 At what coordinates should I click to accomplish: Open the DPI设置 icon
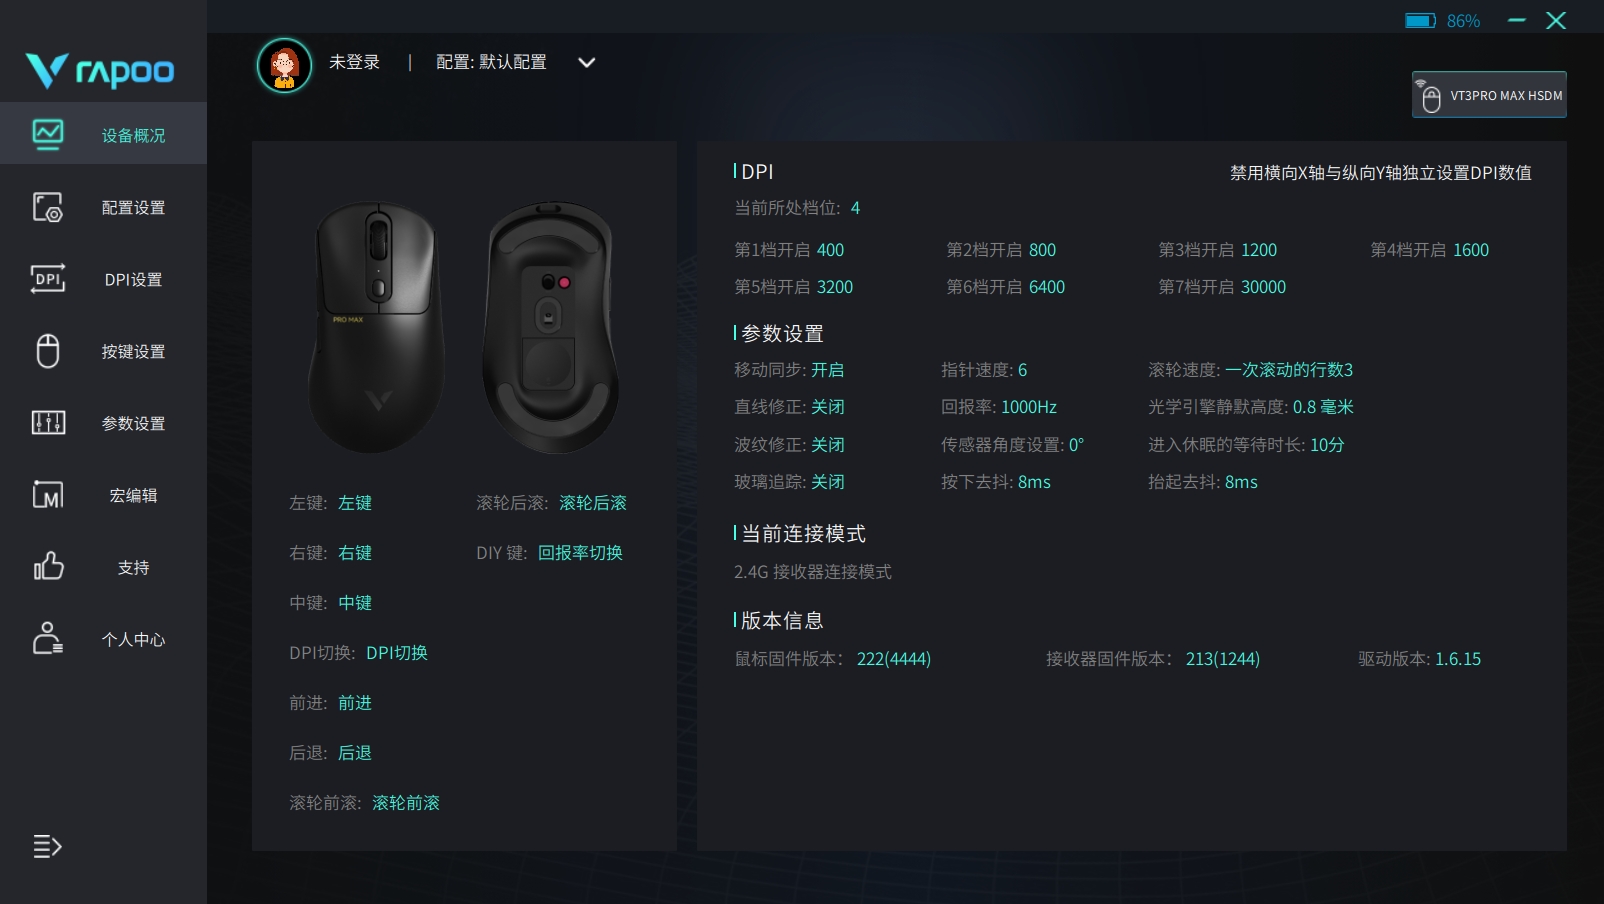(48, 279)
